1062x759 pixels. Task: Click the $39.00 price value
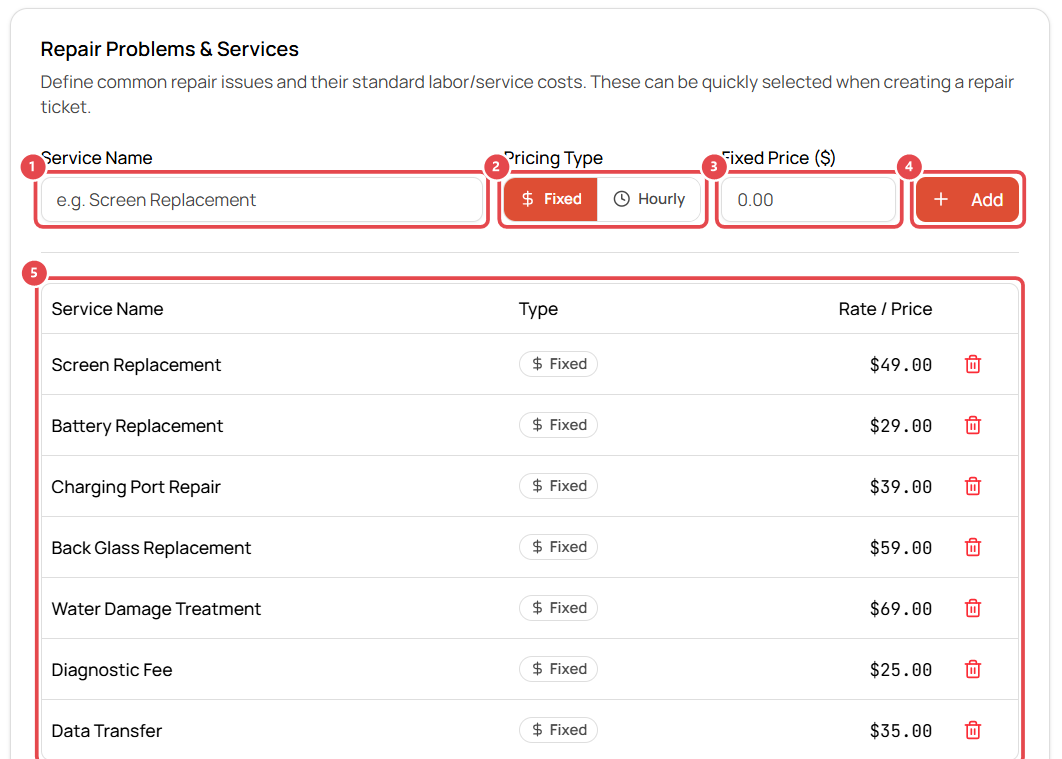[x=901, y=487]
